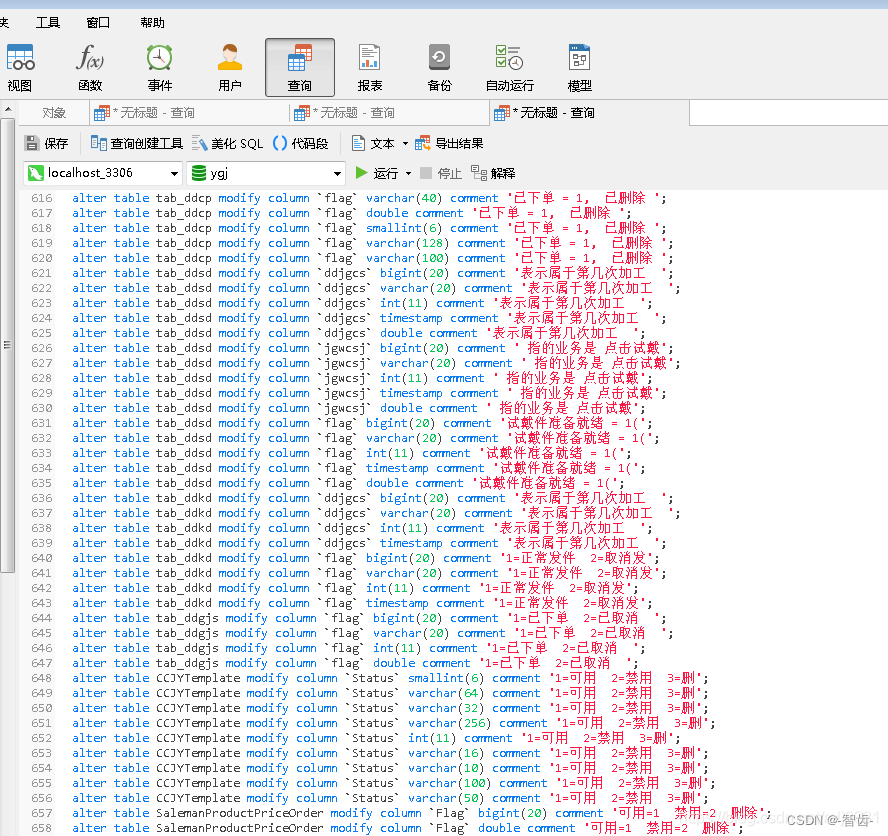Screen dimensions: 888x836
Task: Open the 运行 run options dropdown arrow
Action: (409, 172)
